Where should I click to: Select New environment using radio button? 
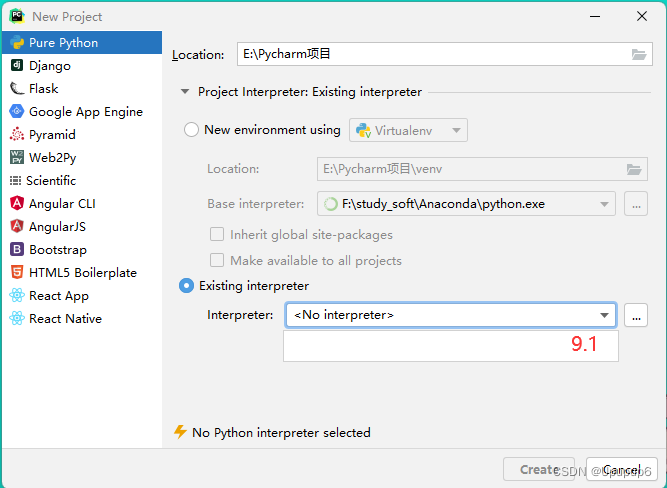point(191,130)
